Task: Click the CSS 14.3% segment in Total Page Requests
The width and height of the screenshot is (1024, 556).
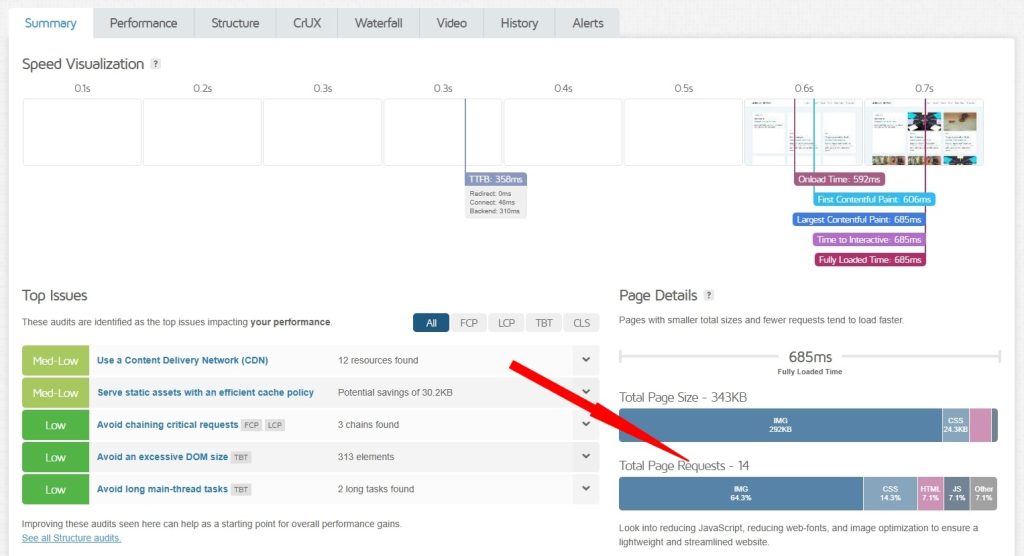Action: click(x=890, y=494)
